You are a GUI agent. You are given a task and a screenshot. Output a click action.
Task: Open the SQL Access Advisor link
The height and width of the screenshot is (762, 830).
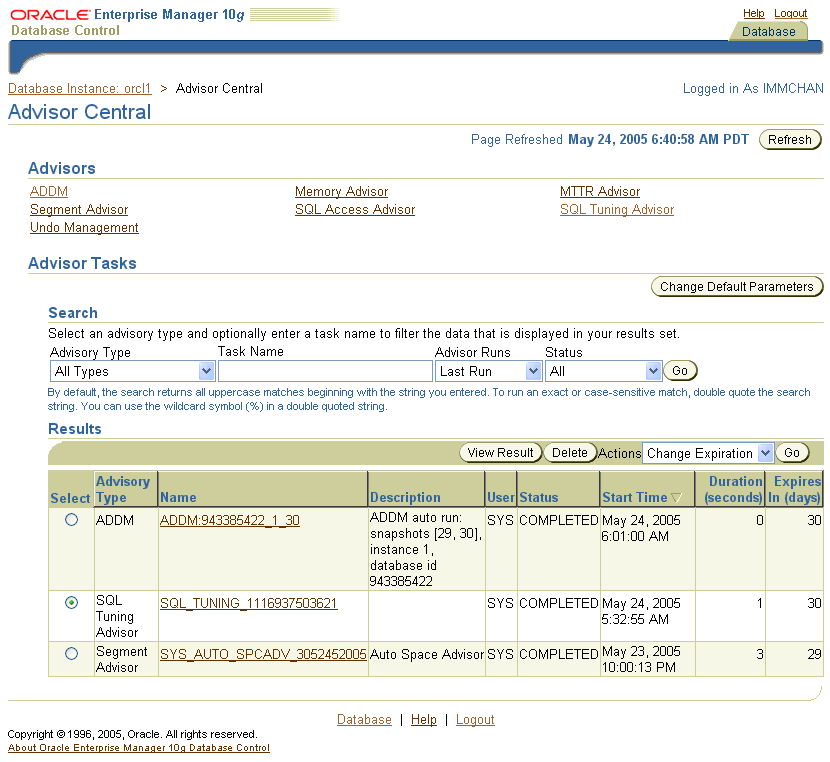pos(354,210)
